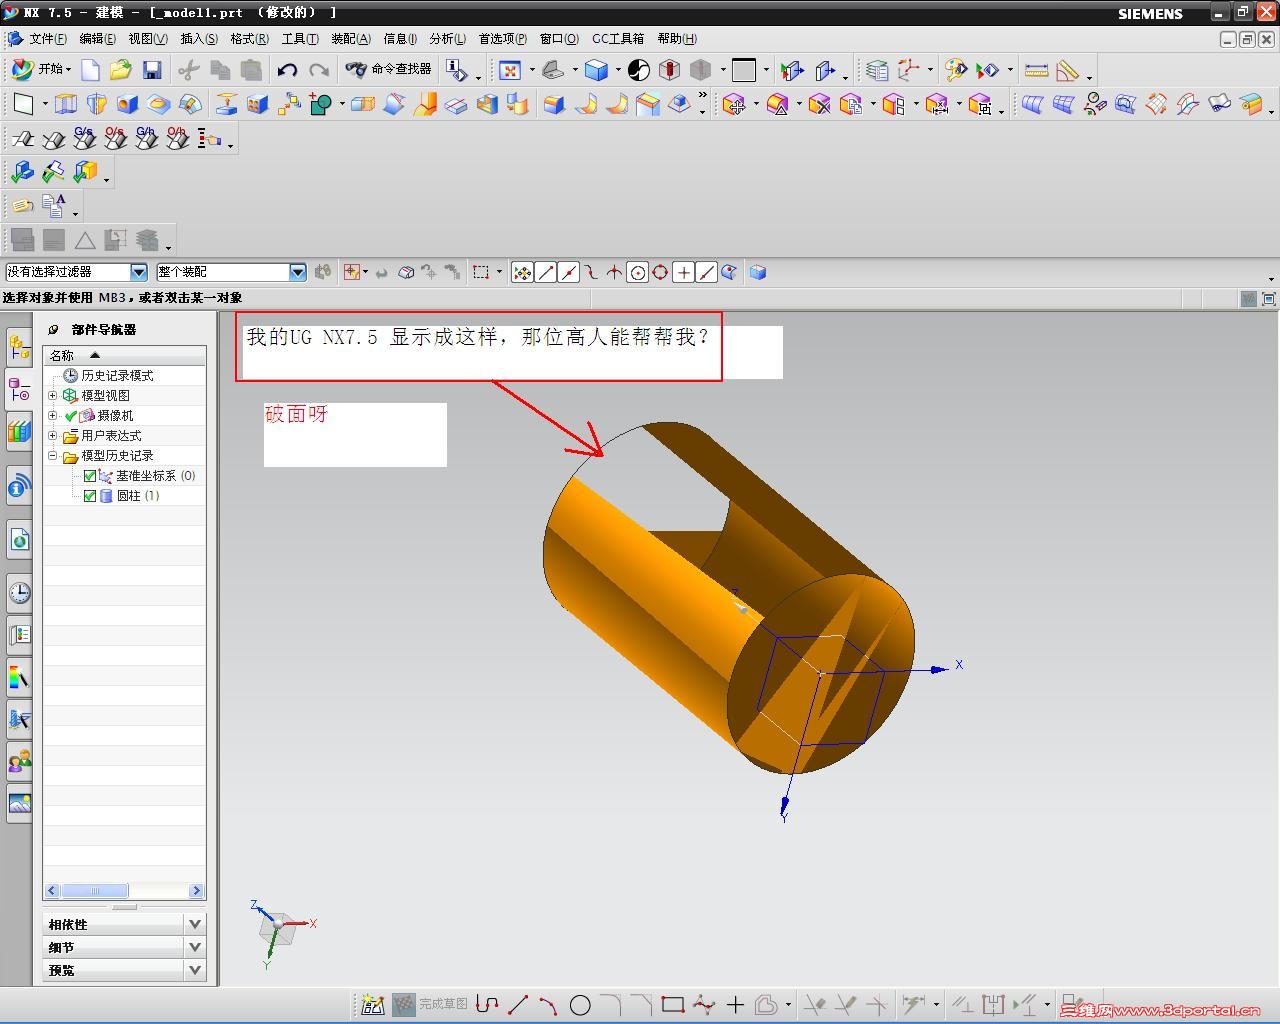Click the 开始 start button
The width and height of the screenshot is (1280, 1024).
click(41, 70)
